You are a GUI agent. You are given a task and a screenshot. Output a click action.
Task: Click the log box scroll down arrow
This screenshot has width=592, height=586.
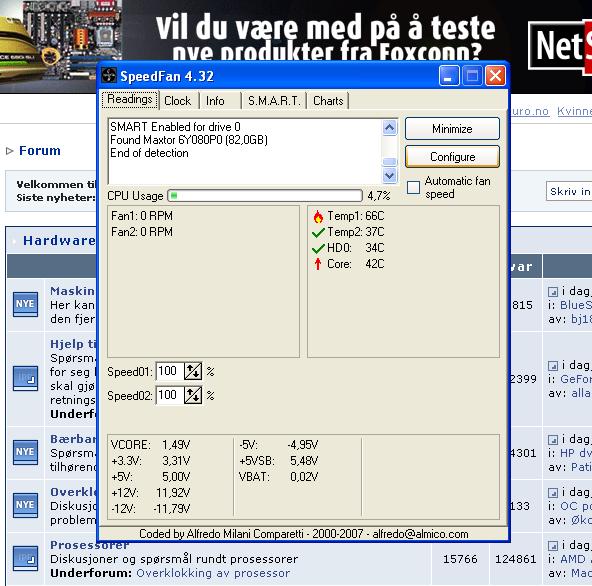390,175
